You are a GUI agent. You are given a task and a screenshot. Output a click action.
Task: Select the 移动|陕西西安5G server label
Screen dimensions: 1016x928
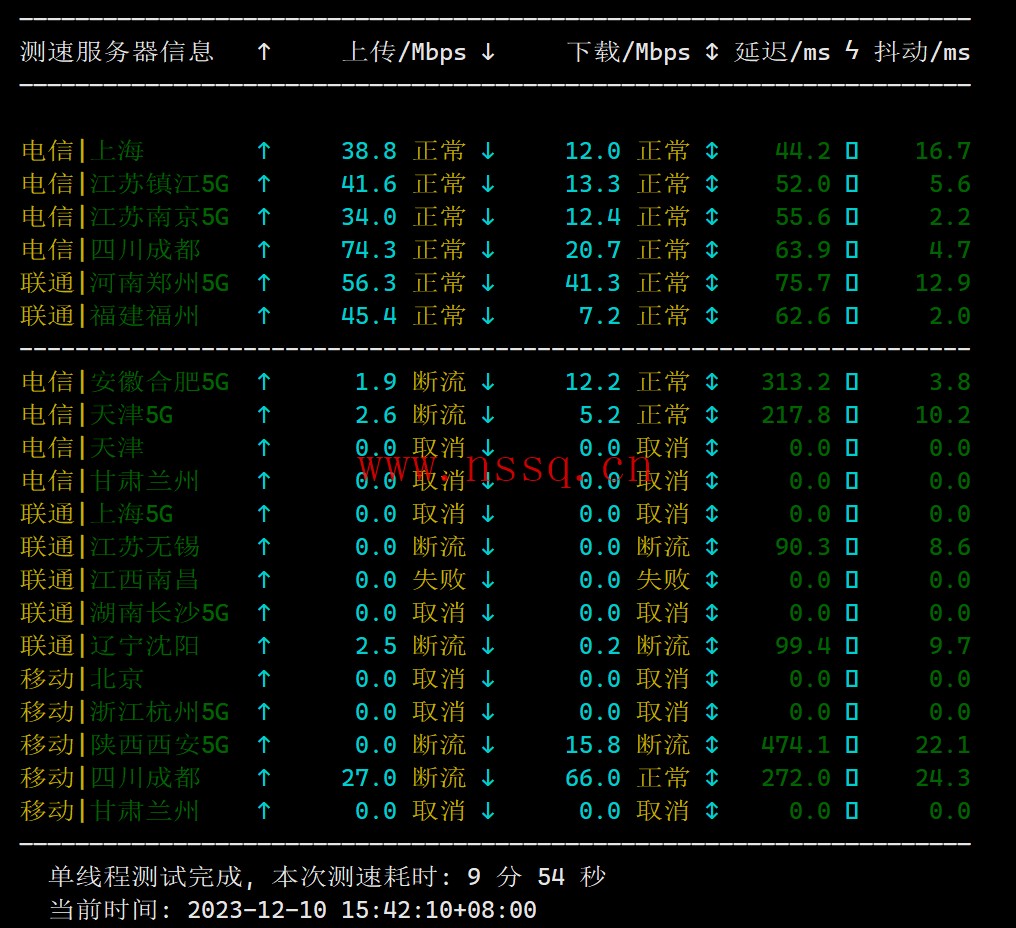(x=125, y=746)
